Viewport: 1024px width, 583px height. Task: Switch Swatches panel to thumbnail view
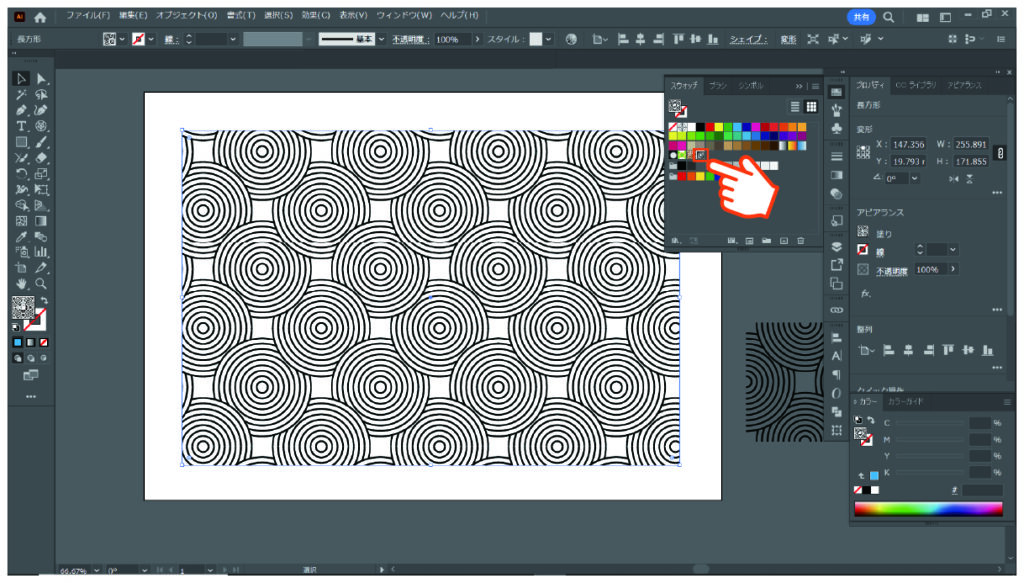[811, 107]
